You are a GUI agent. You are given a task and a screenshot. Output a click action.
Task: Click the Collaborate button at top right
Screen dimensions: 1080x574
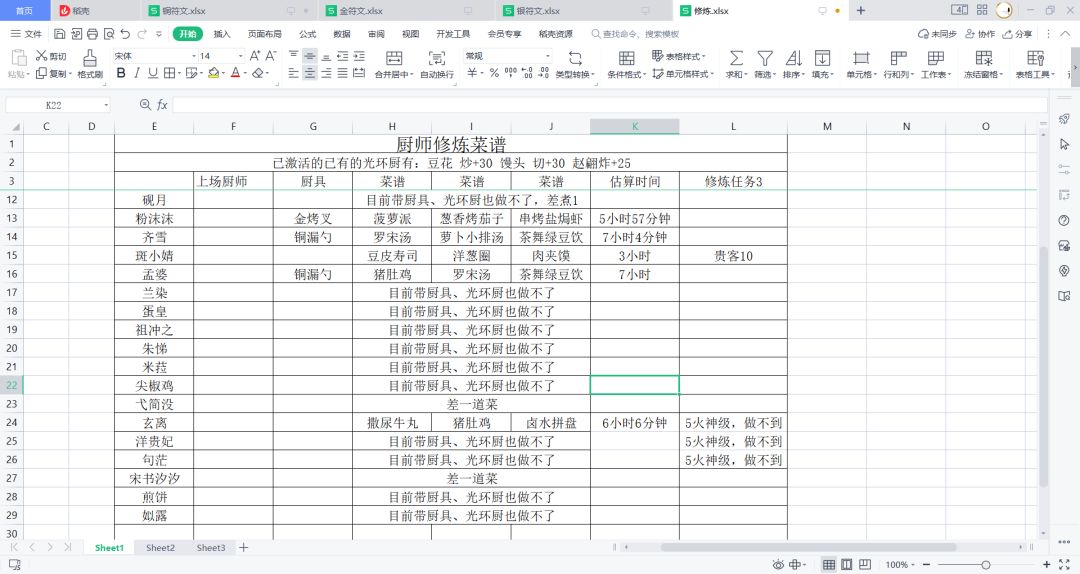[980, 34]
